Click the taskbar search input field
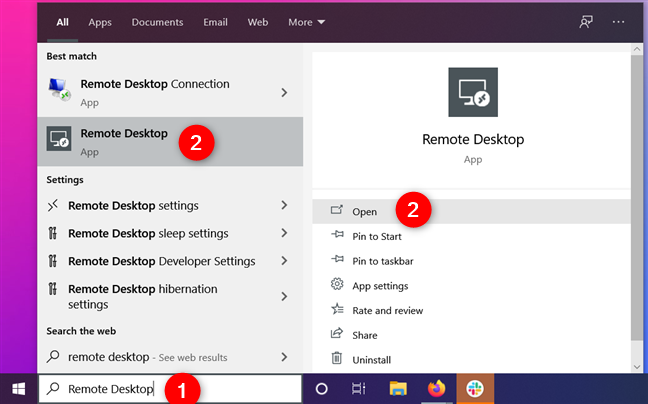 pos(170,389)
